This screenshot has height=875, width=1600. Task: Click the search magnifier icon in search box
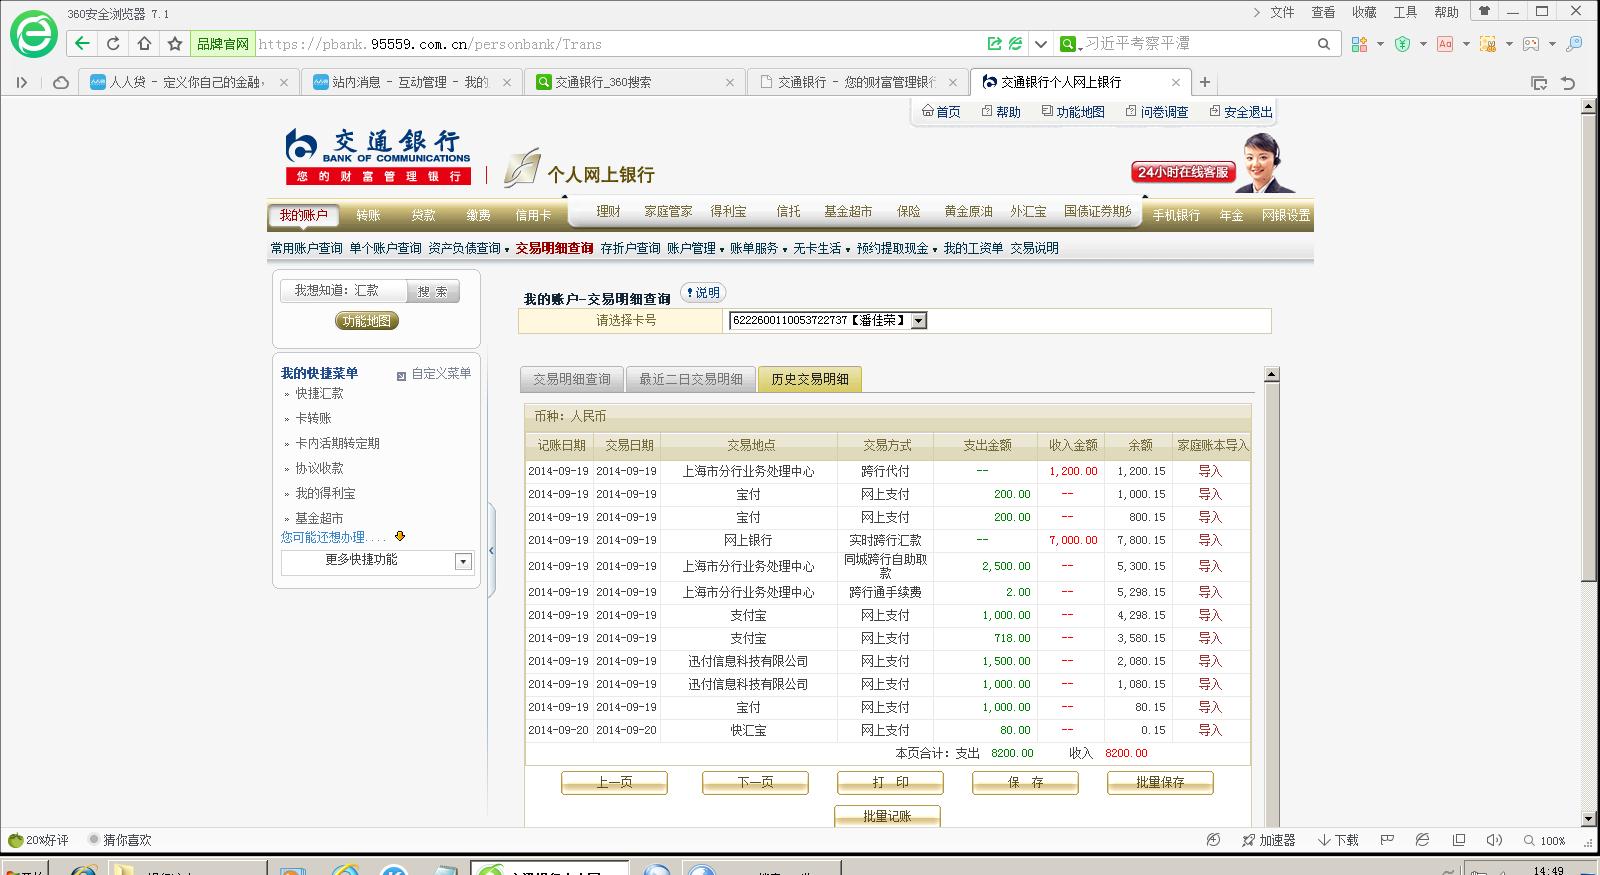[x=1323, y=44]
